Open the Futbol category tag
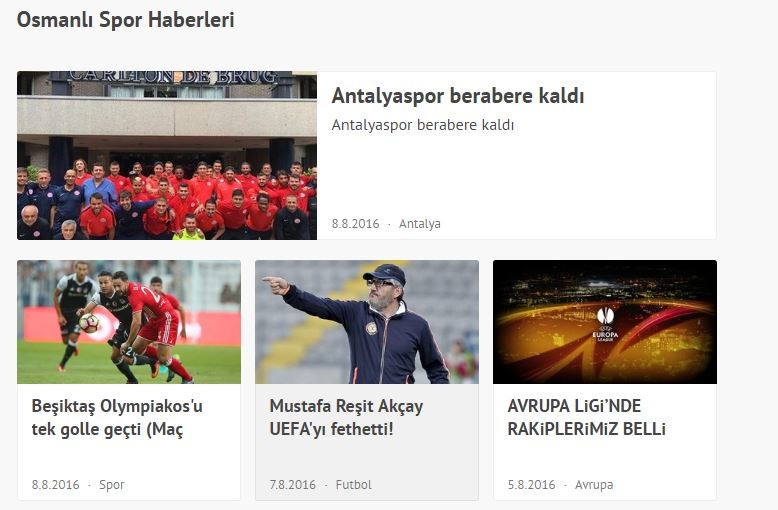Screen dimensions: 778x510 [x=354, y=484]
